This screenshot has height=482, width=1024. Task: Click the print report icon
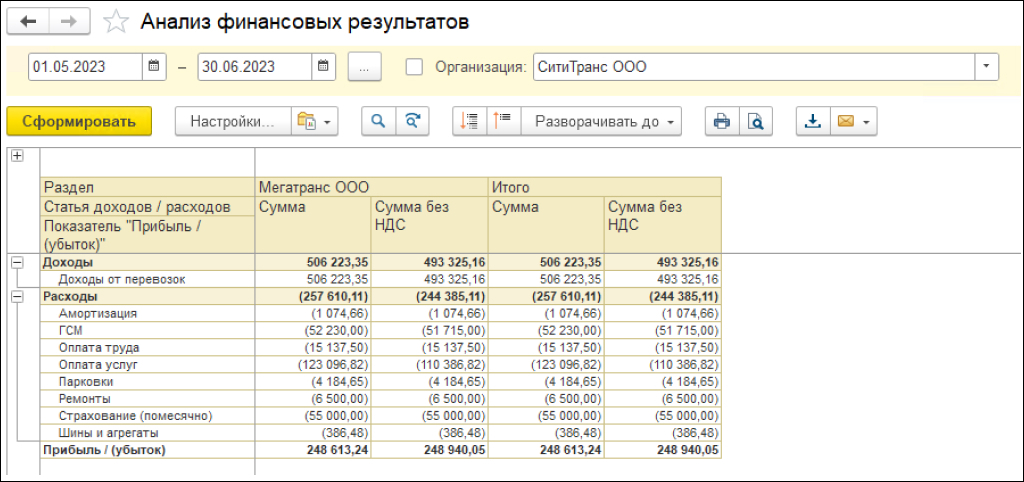722,121
